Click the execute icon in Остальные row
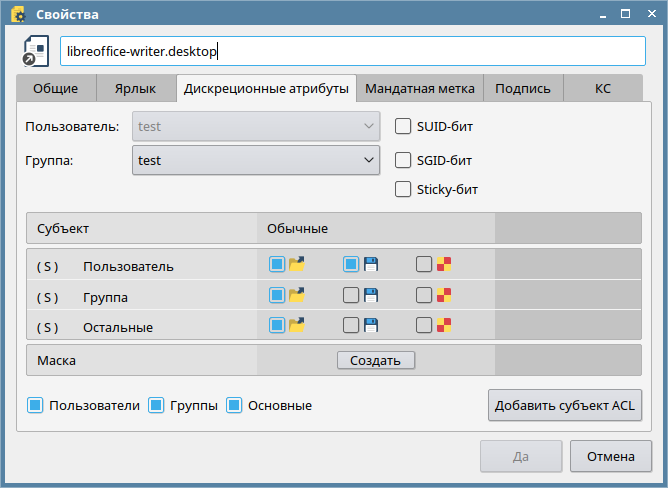 [444, 325]
